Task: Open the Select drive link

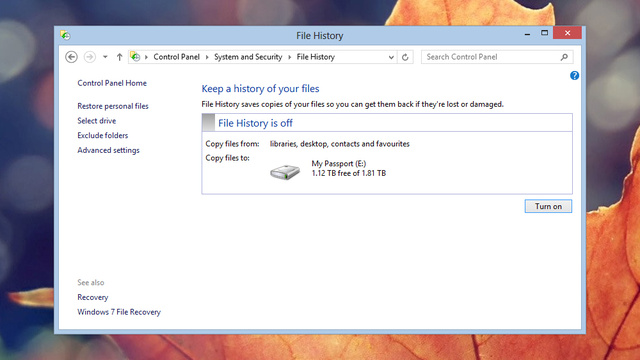Action: (97, 121)
